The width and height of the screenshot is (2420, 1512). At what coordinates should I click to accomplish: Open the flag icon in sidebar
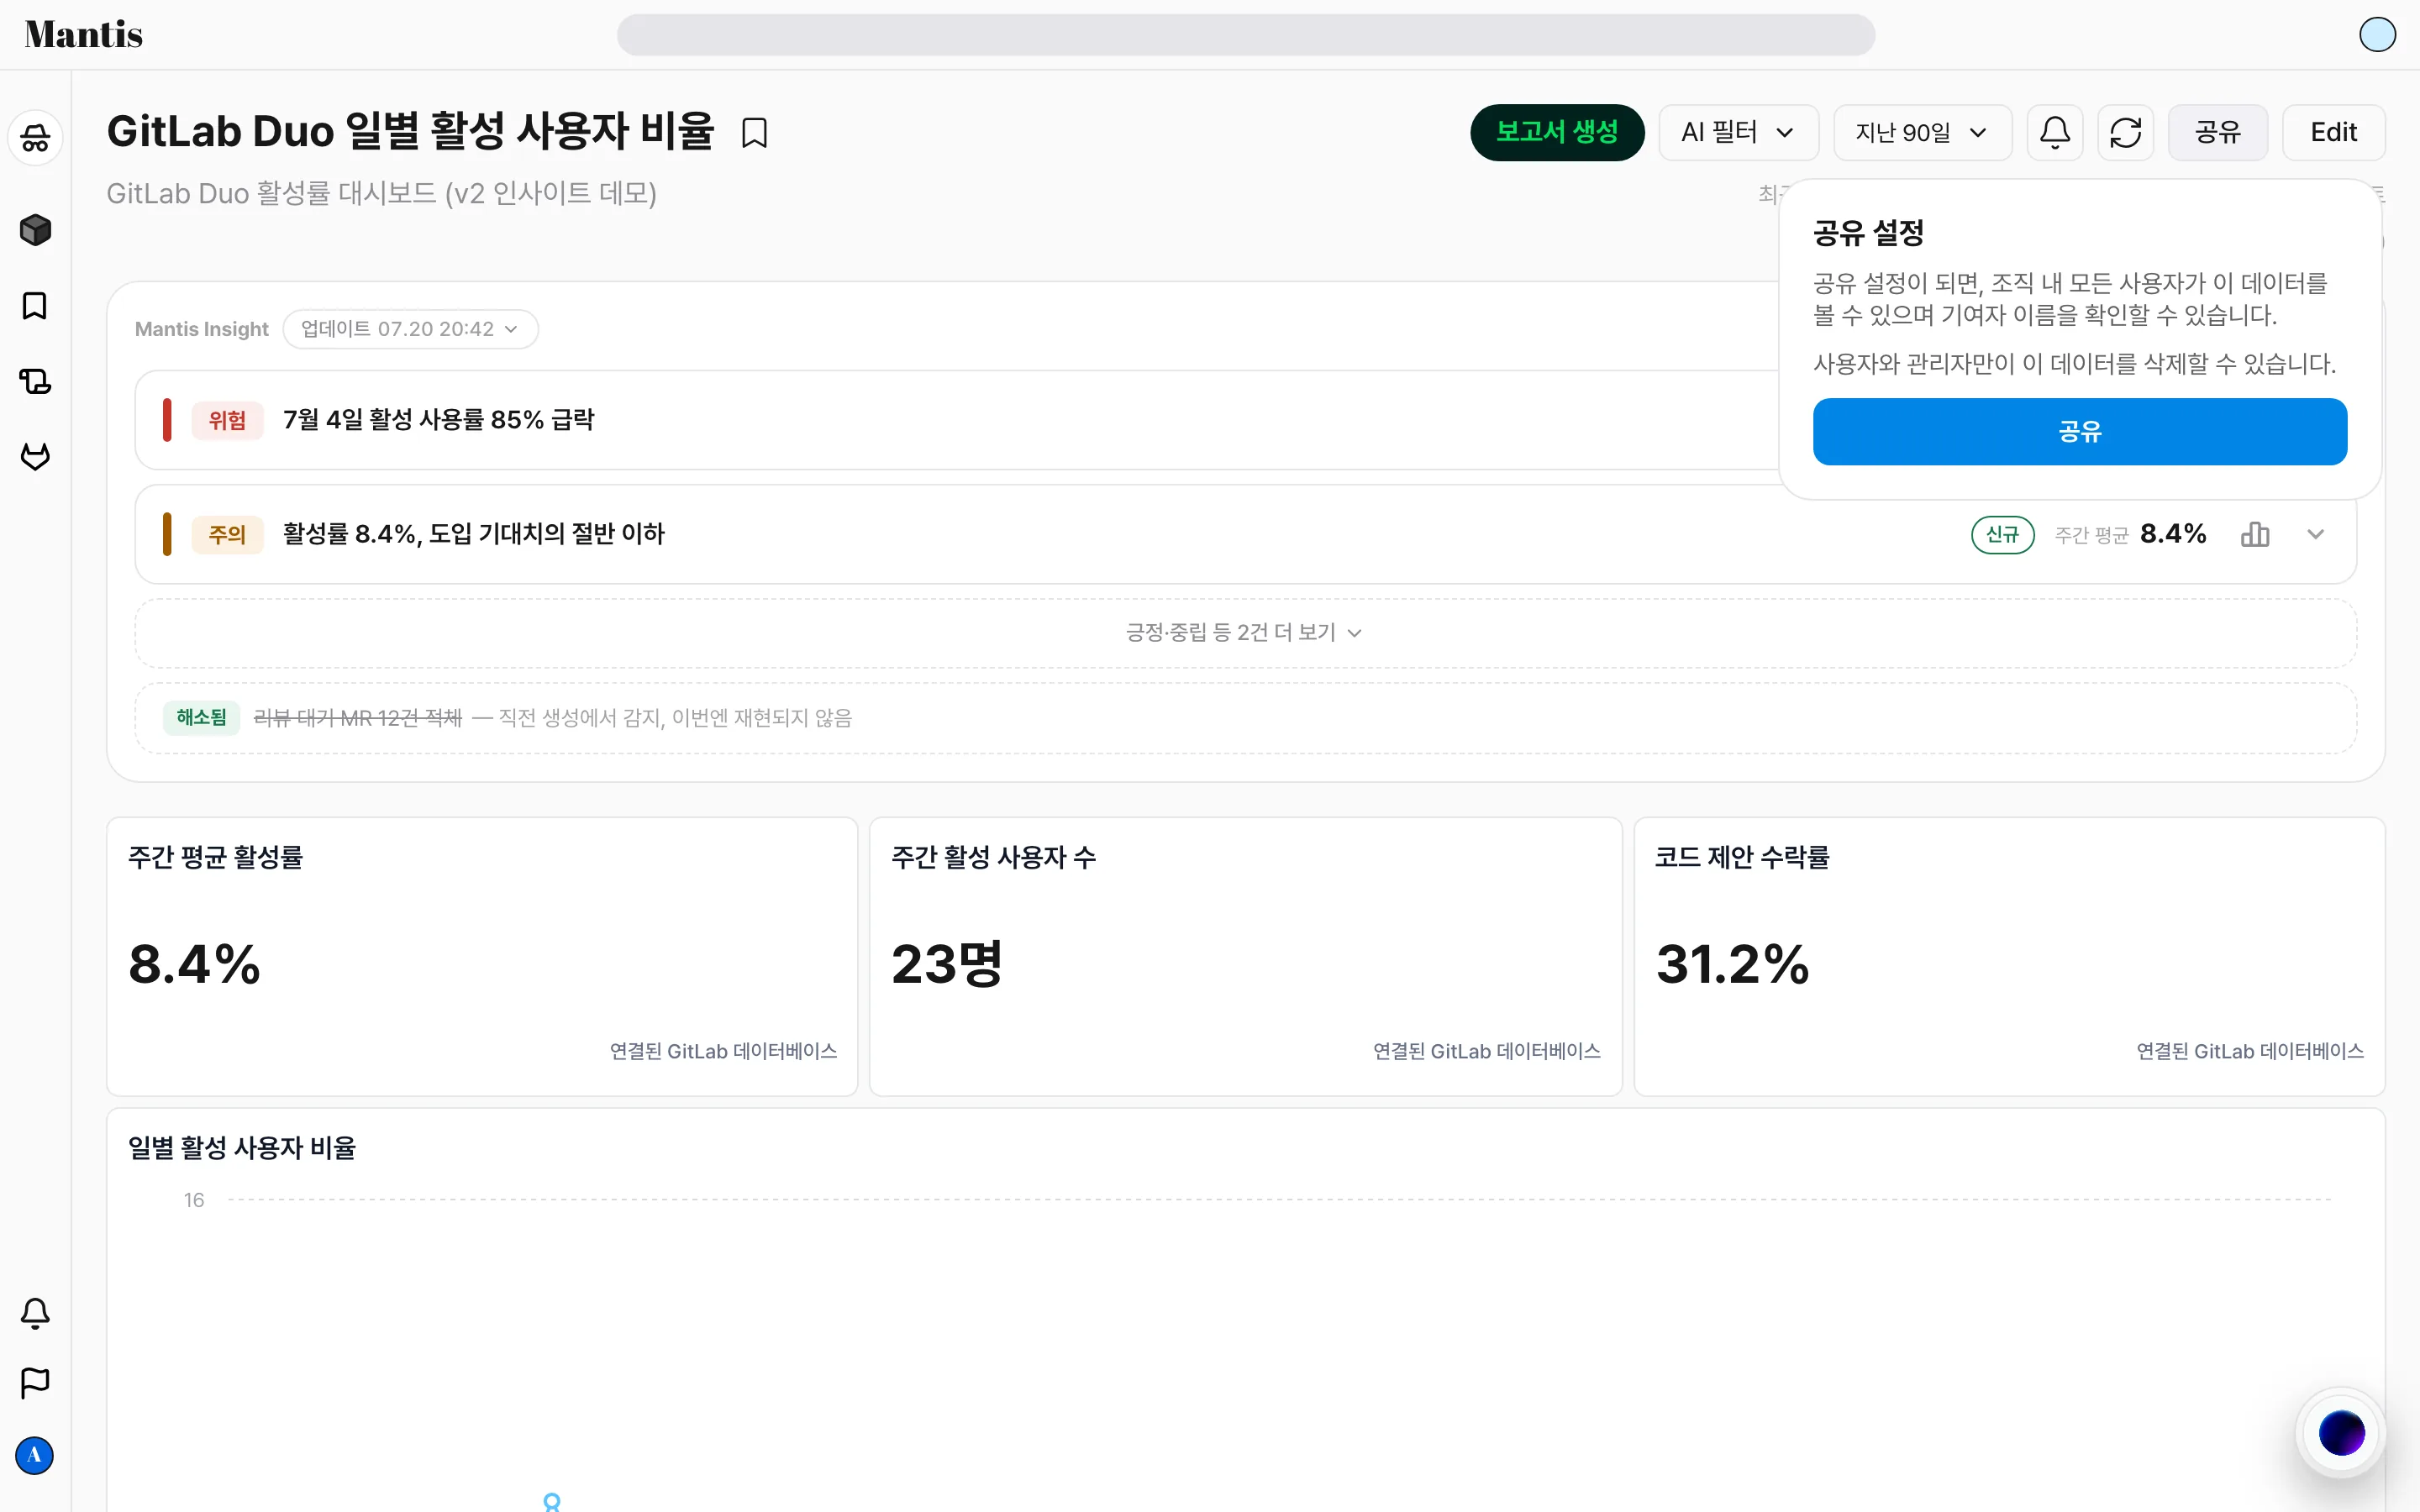point(35,1383)
